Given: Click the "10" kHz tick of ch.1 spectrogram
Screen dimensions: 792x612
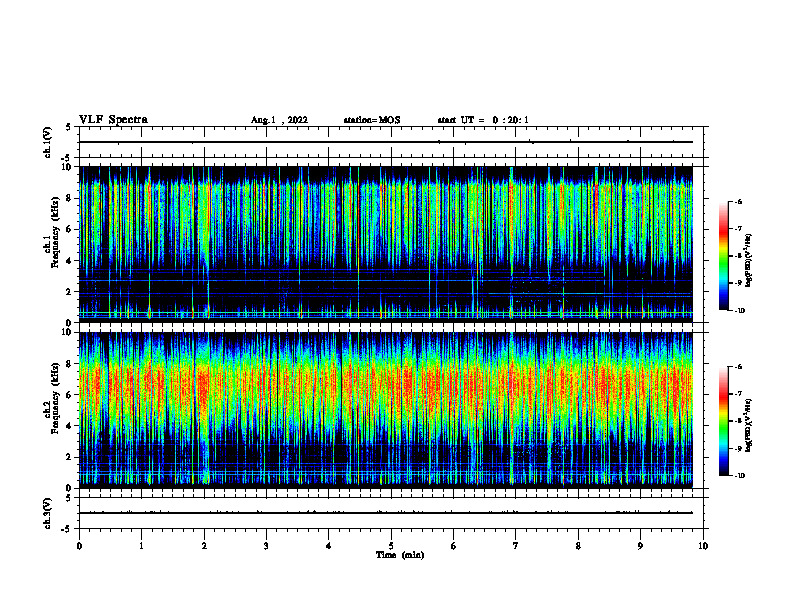Looking at the screenshot, I should click(69, 167).
